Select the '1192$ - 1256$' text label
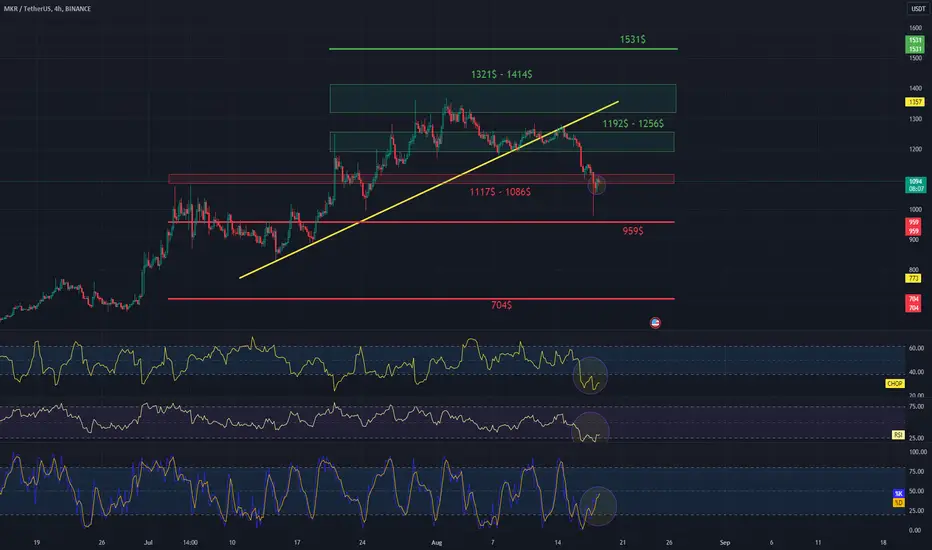932x550 pixels. (633, 123)
